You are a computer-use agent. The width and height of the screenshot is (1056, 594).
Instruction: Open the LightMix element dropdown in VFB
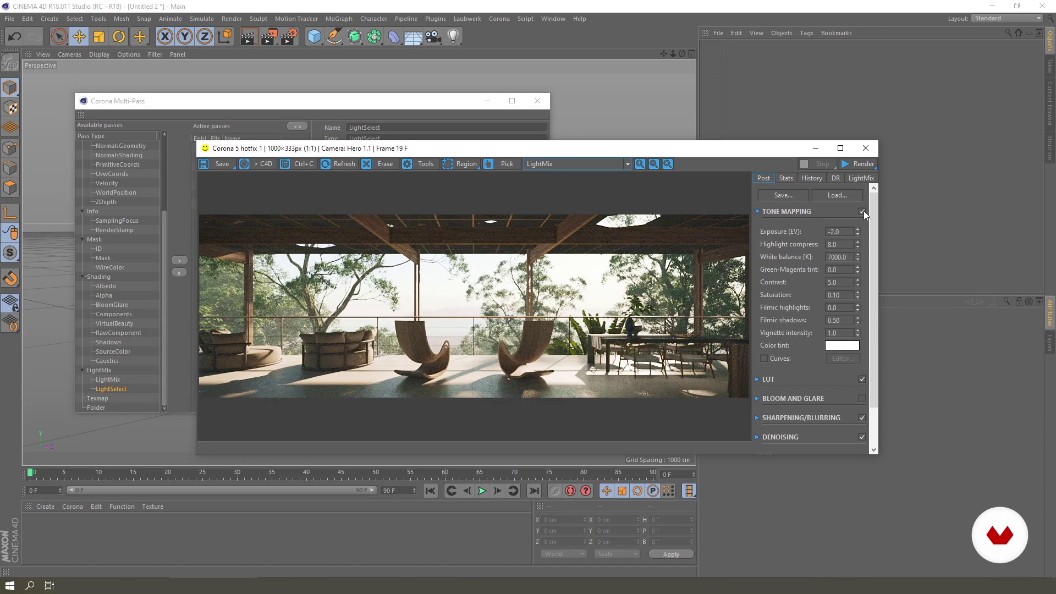(627, 163)
